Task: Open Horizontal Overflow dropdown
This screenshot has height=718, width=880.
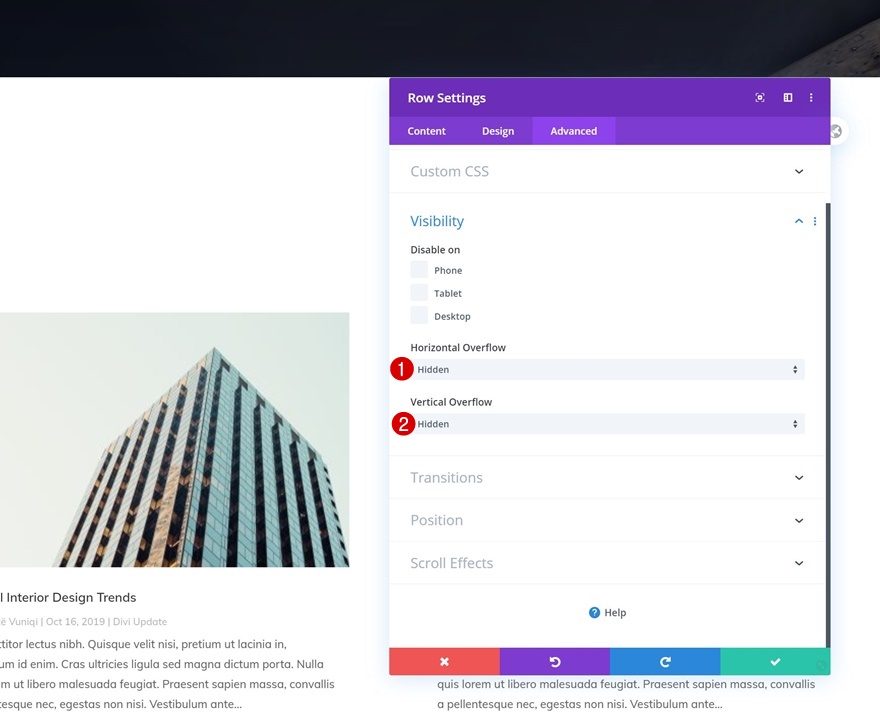Action: (607, 369)
